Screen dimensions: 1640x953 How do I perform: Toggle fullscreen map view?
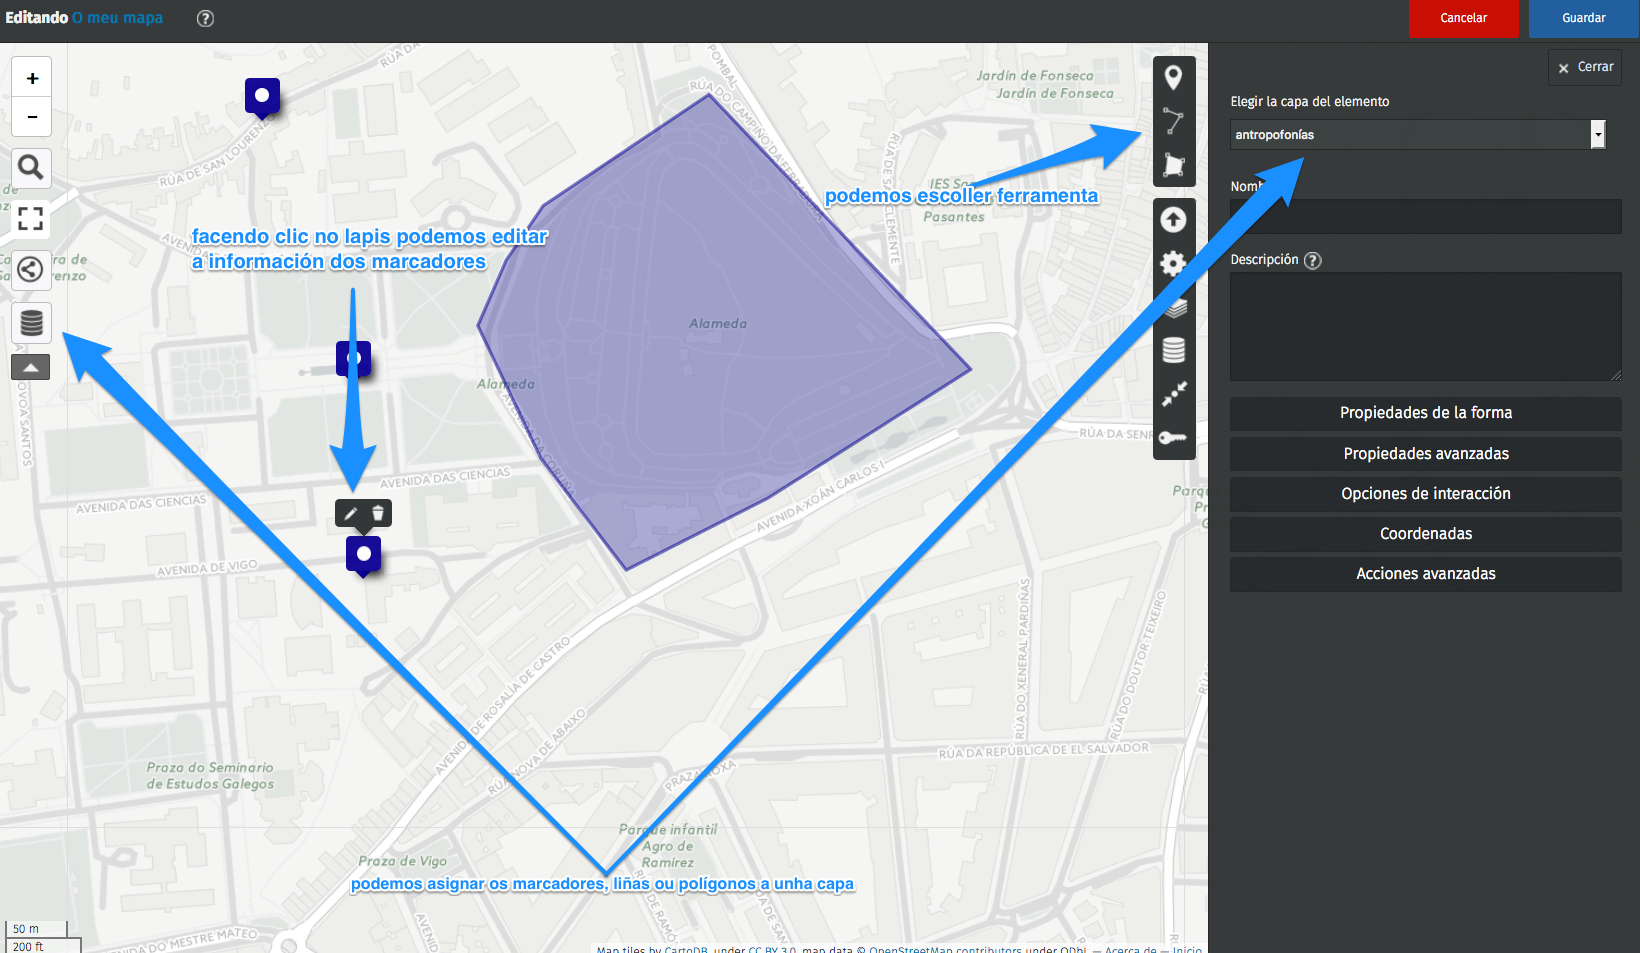[x=31, y=218]
